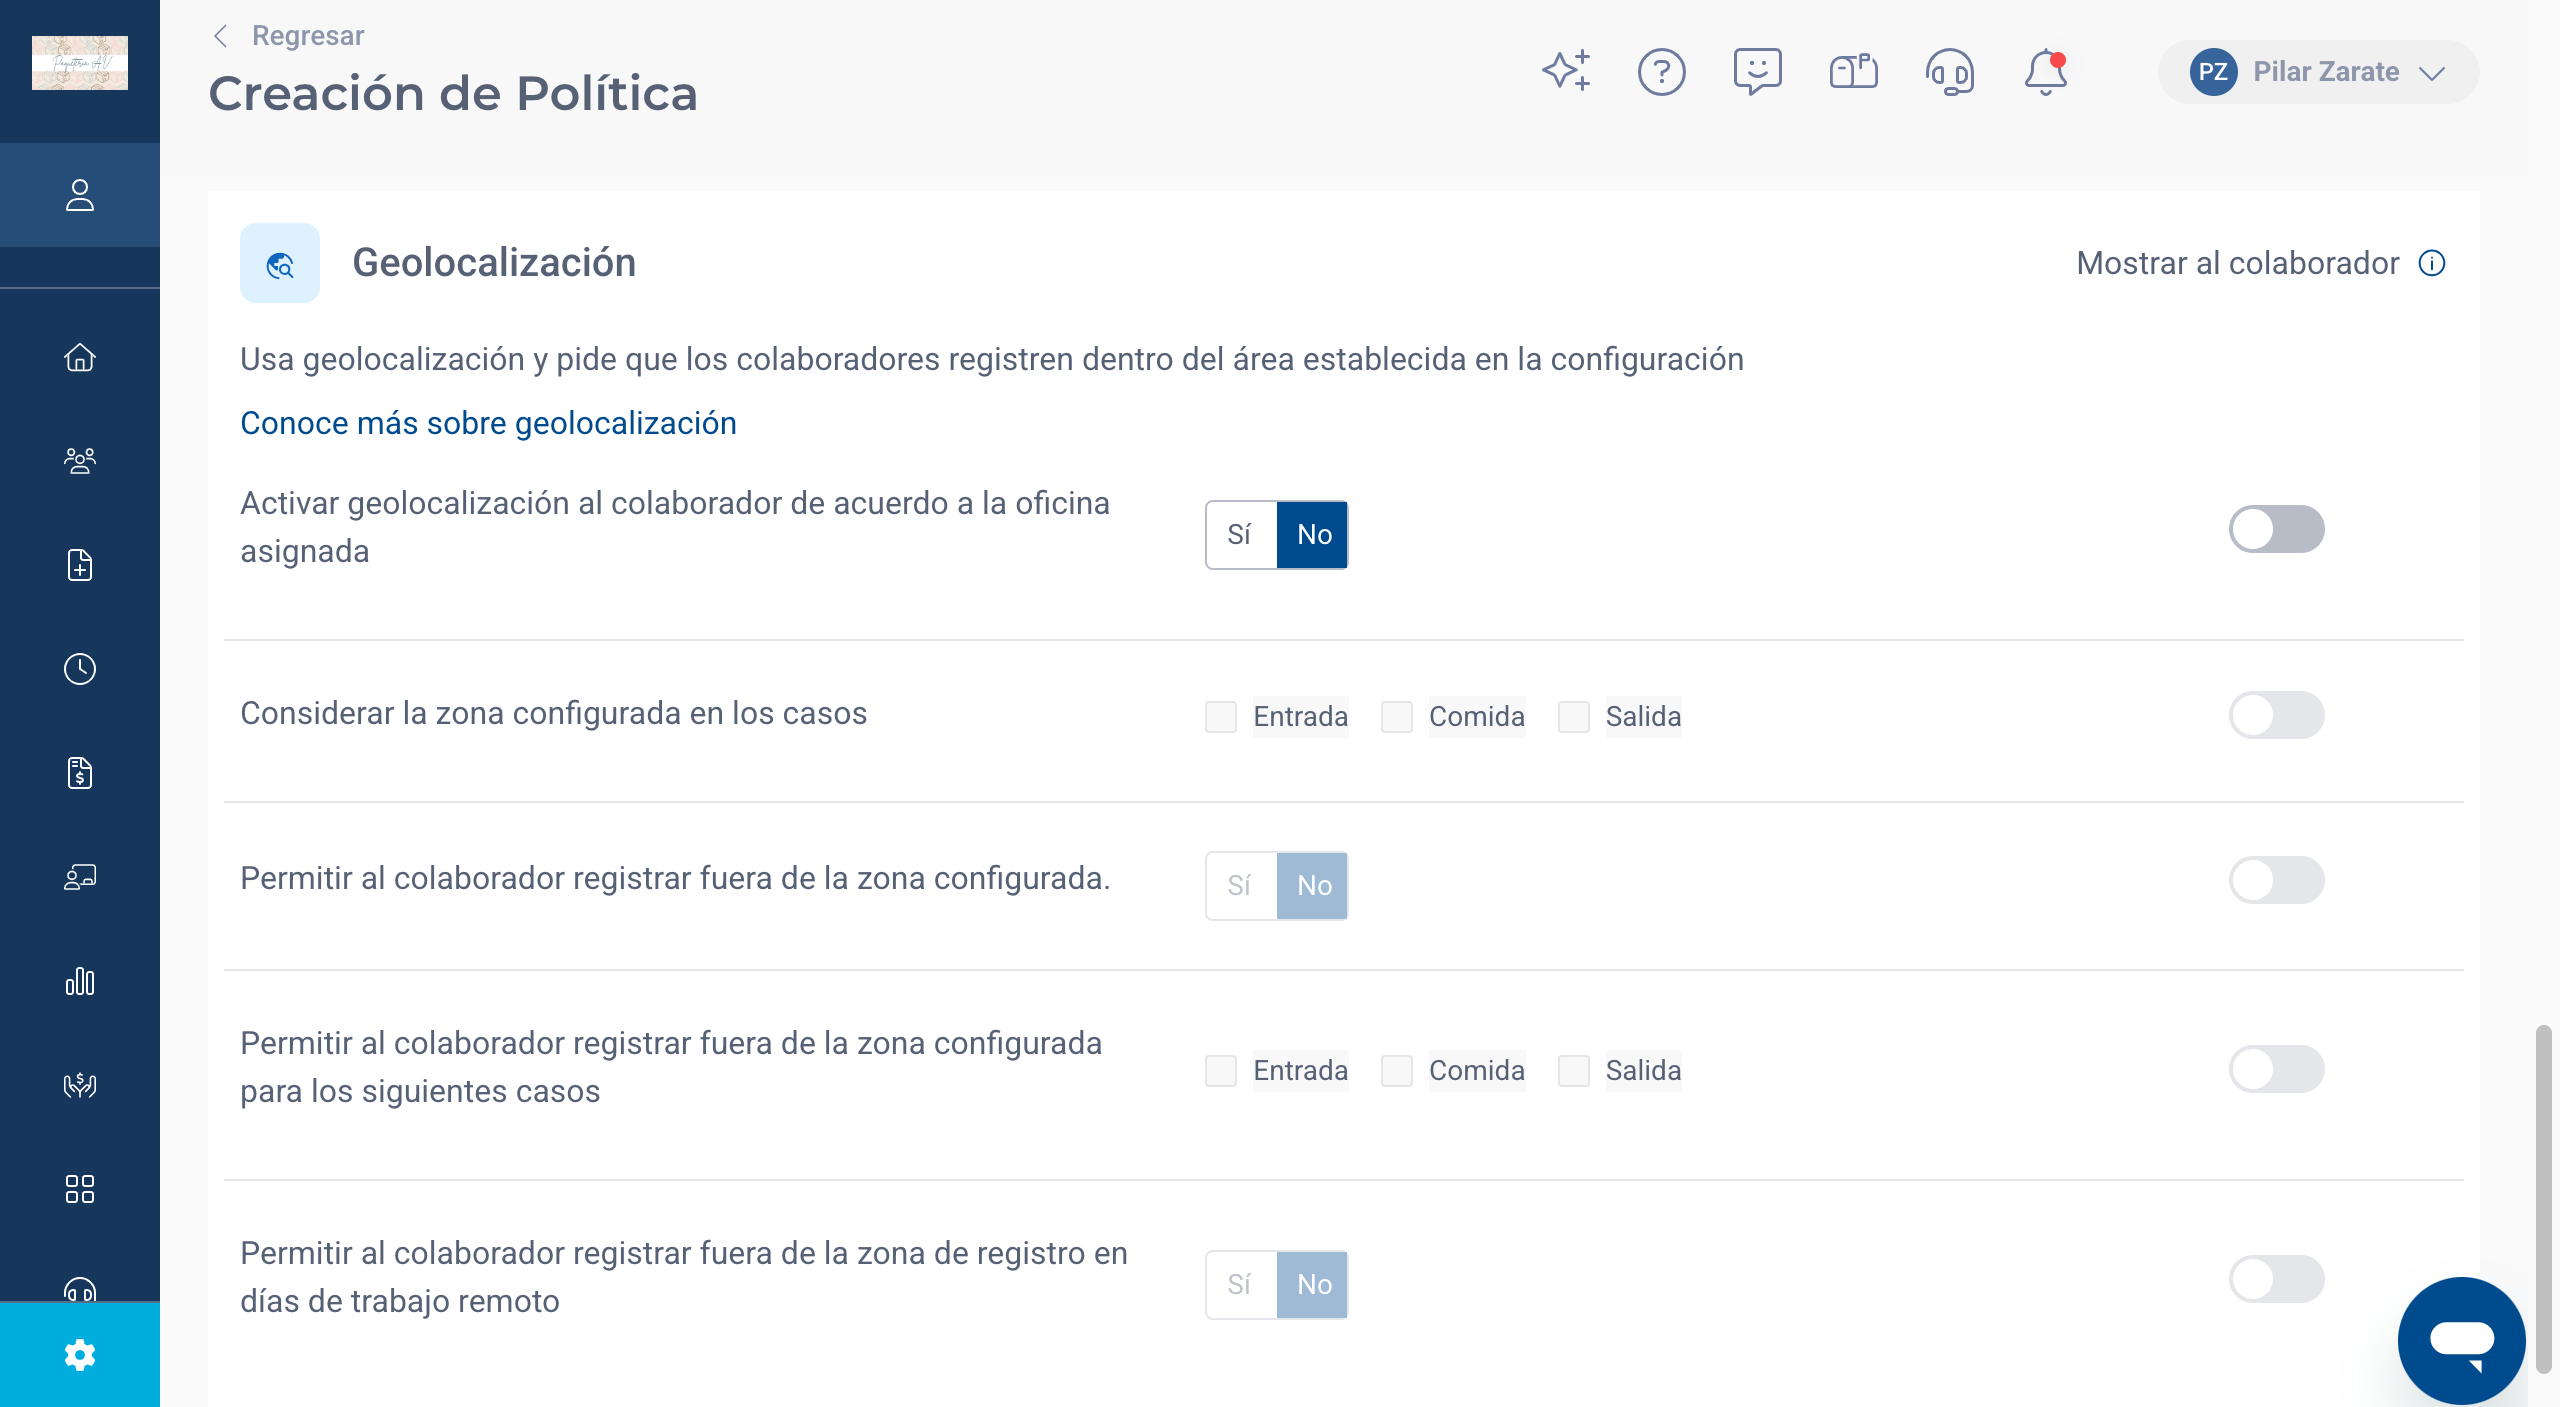Click the PZ avatar badge
The height and width of the screenshot is (1407, 2560).
coord(2213,72)
